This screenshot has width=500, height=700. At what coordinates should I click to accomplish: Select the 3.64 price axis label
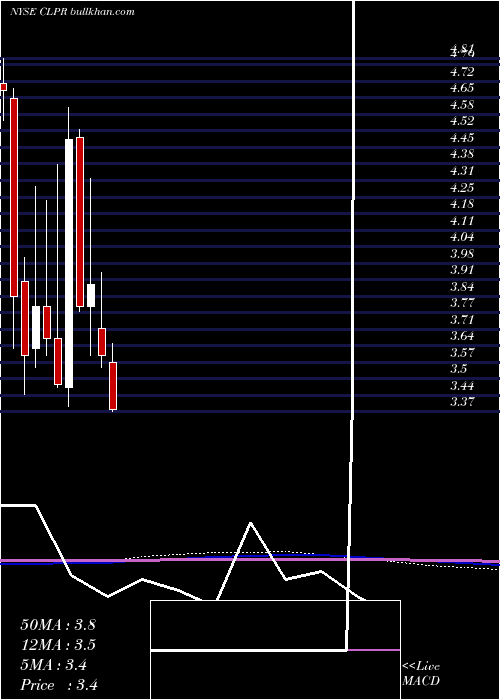pos(462,336)
